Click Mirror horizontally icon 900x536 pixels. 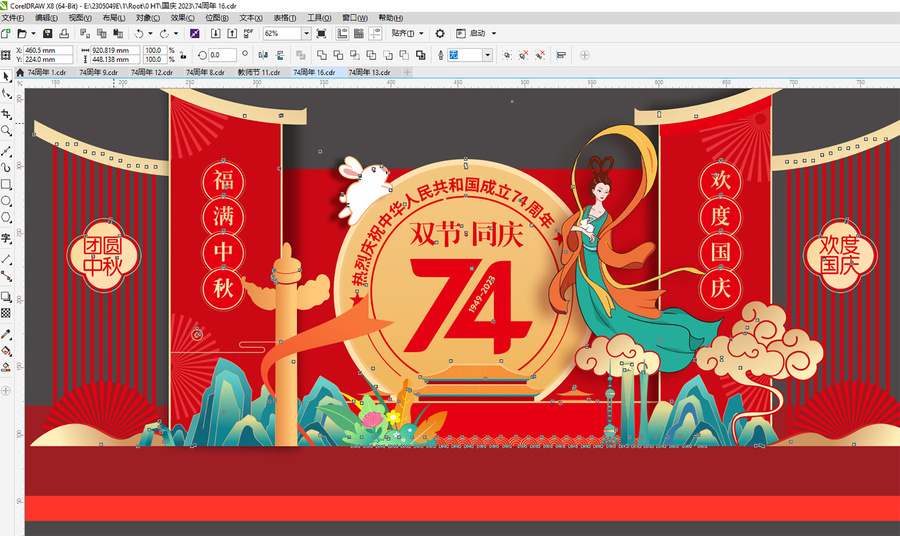(263, 55)
